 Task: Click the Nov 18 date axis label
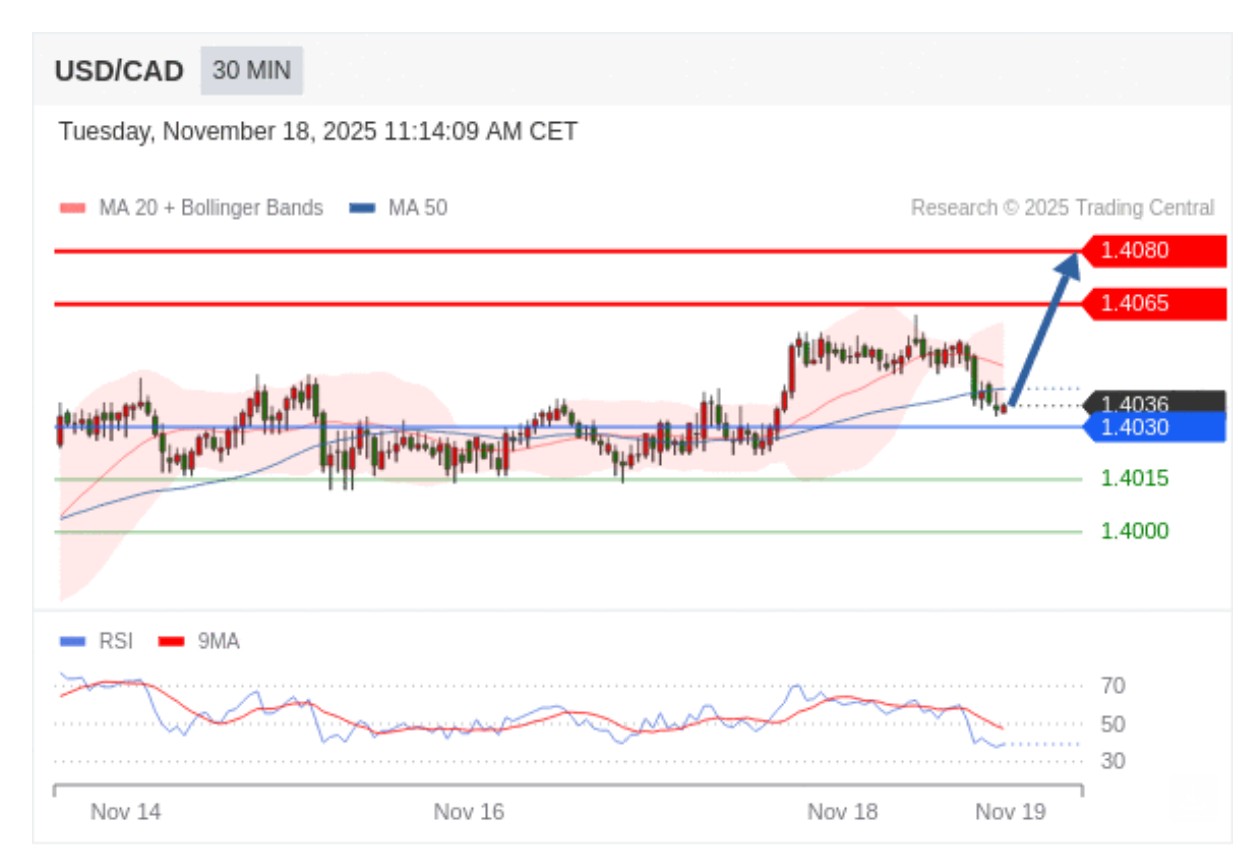point(842,812)
